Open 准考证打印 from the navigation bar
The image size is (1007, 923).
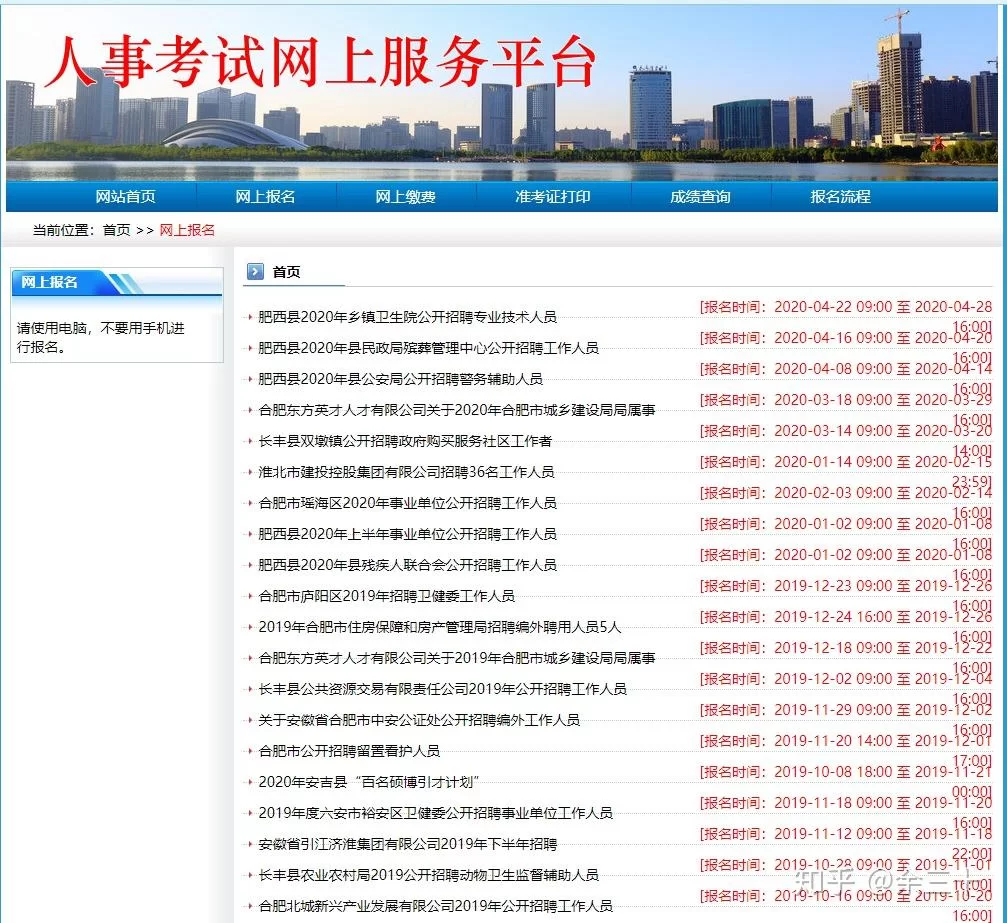coord(551,196)
